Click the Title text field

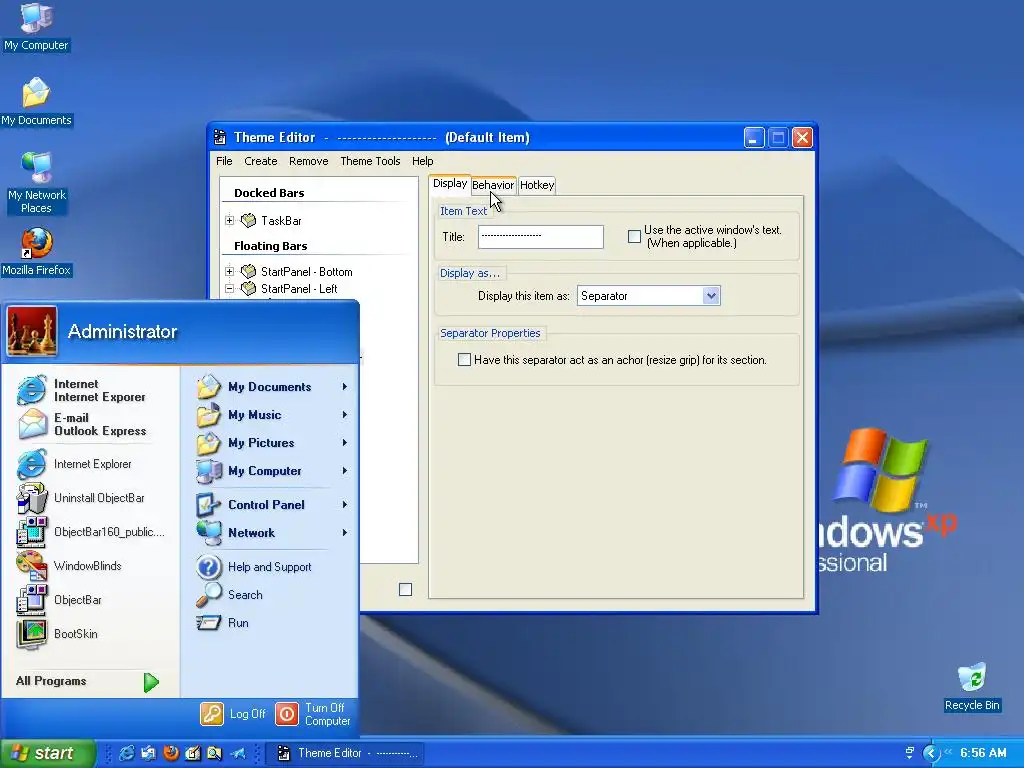(541, 236)
